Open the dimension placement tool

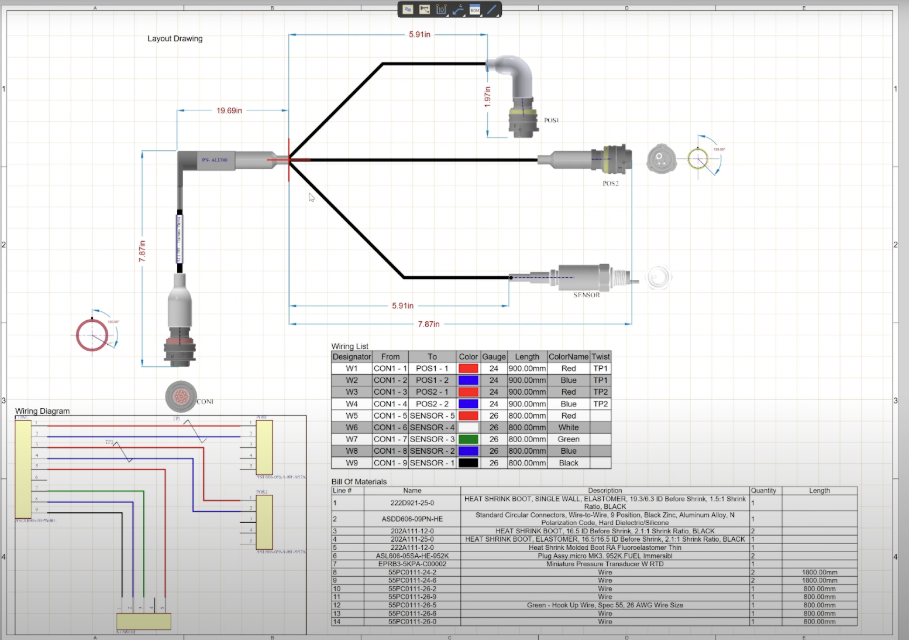pyautogui.click(x=441, y=9)
